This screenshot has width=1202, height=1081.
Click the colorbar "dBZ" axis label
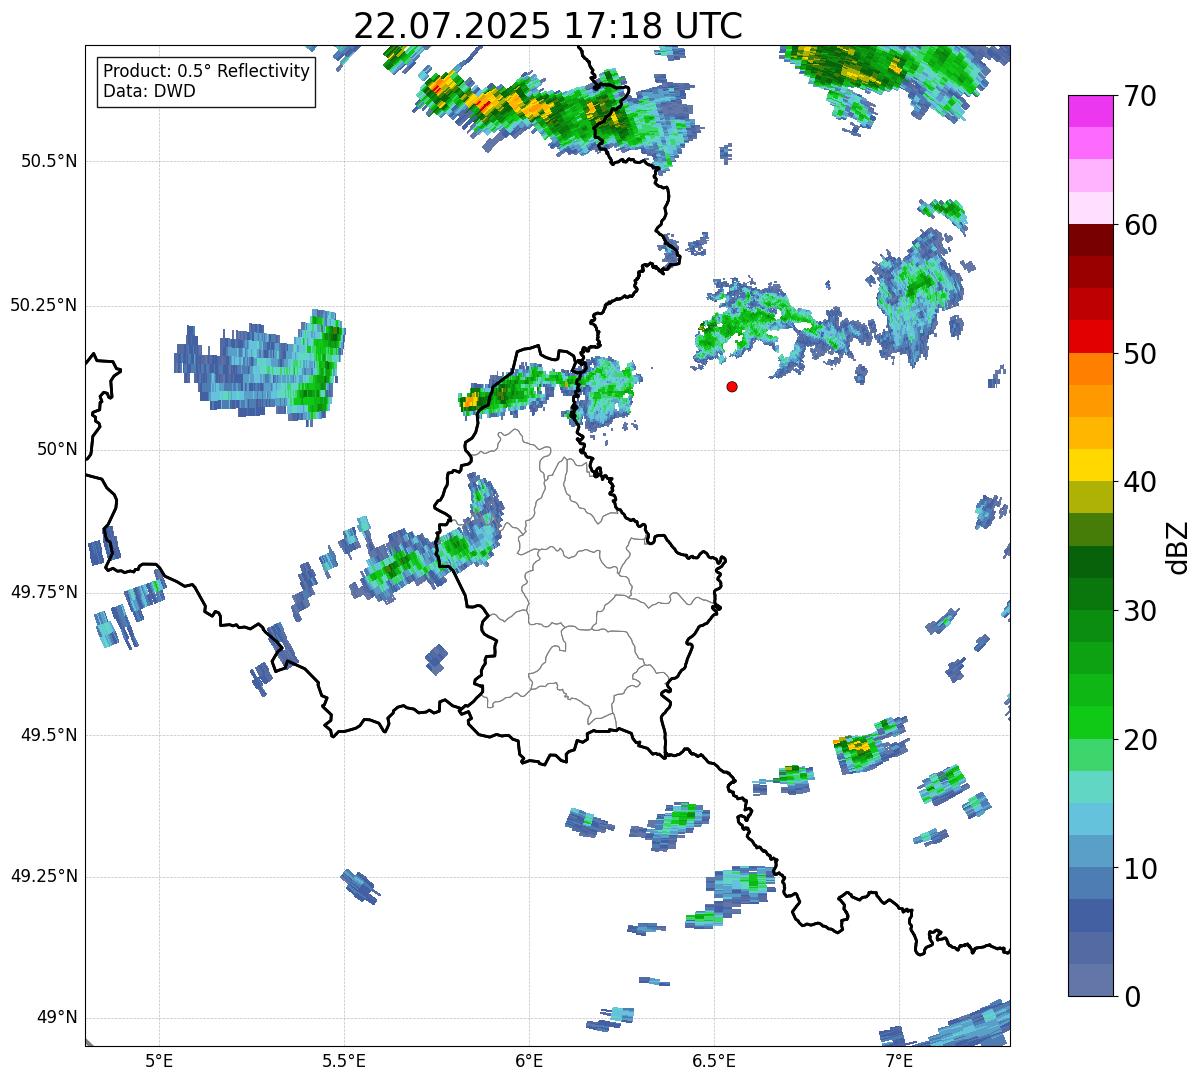[1178, 546]
